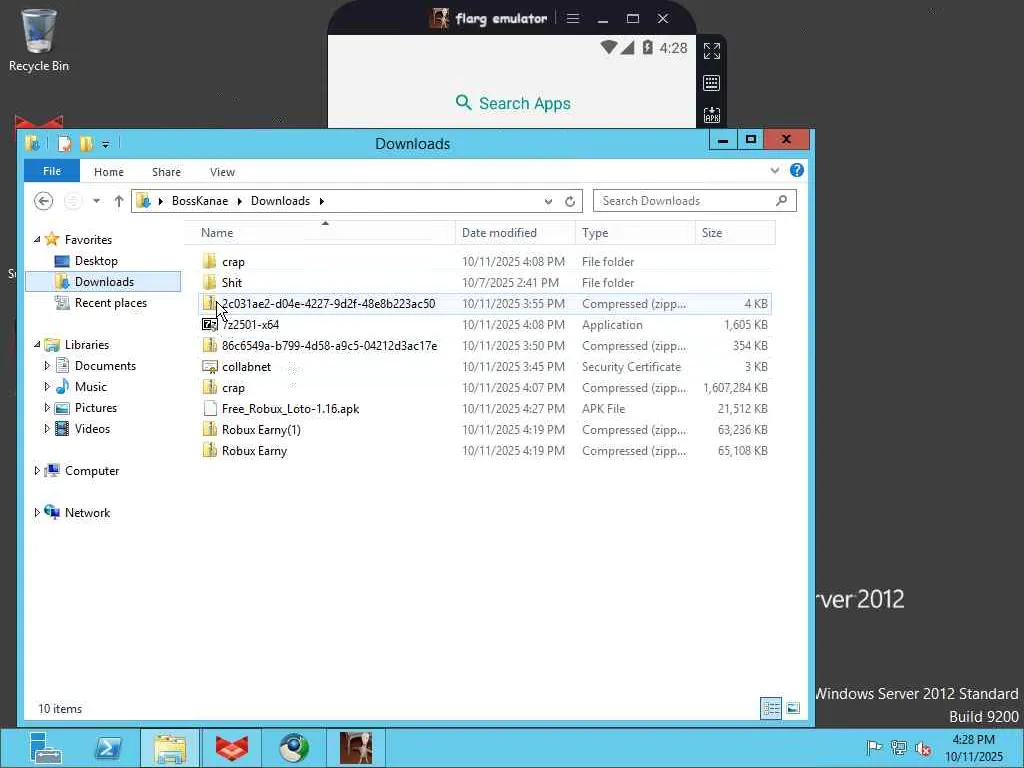Open Recycle Bin on the desktop
1024x768 pixels.
click(39, 40)
